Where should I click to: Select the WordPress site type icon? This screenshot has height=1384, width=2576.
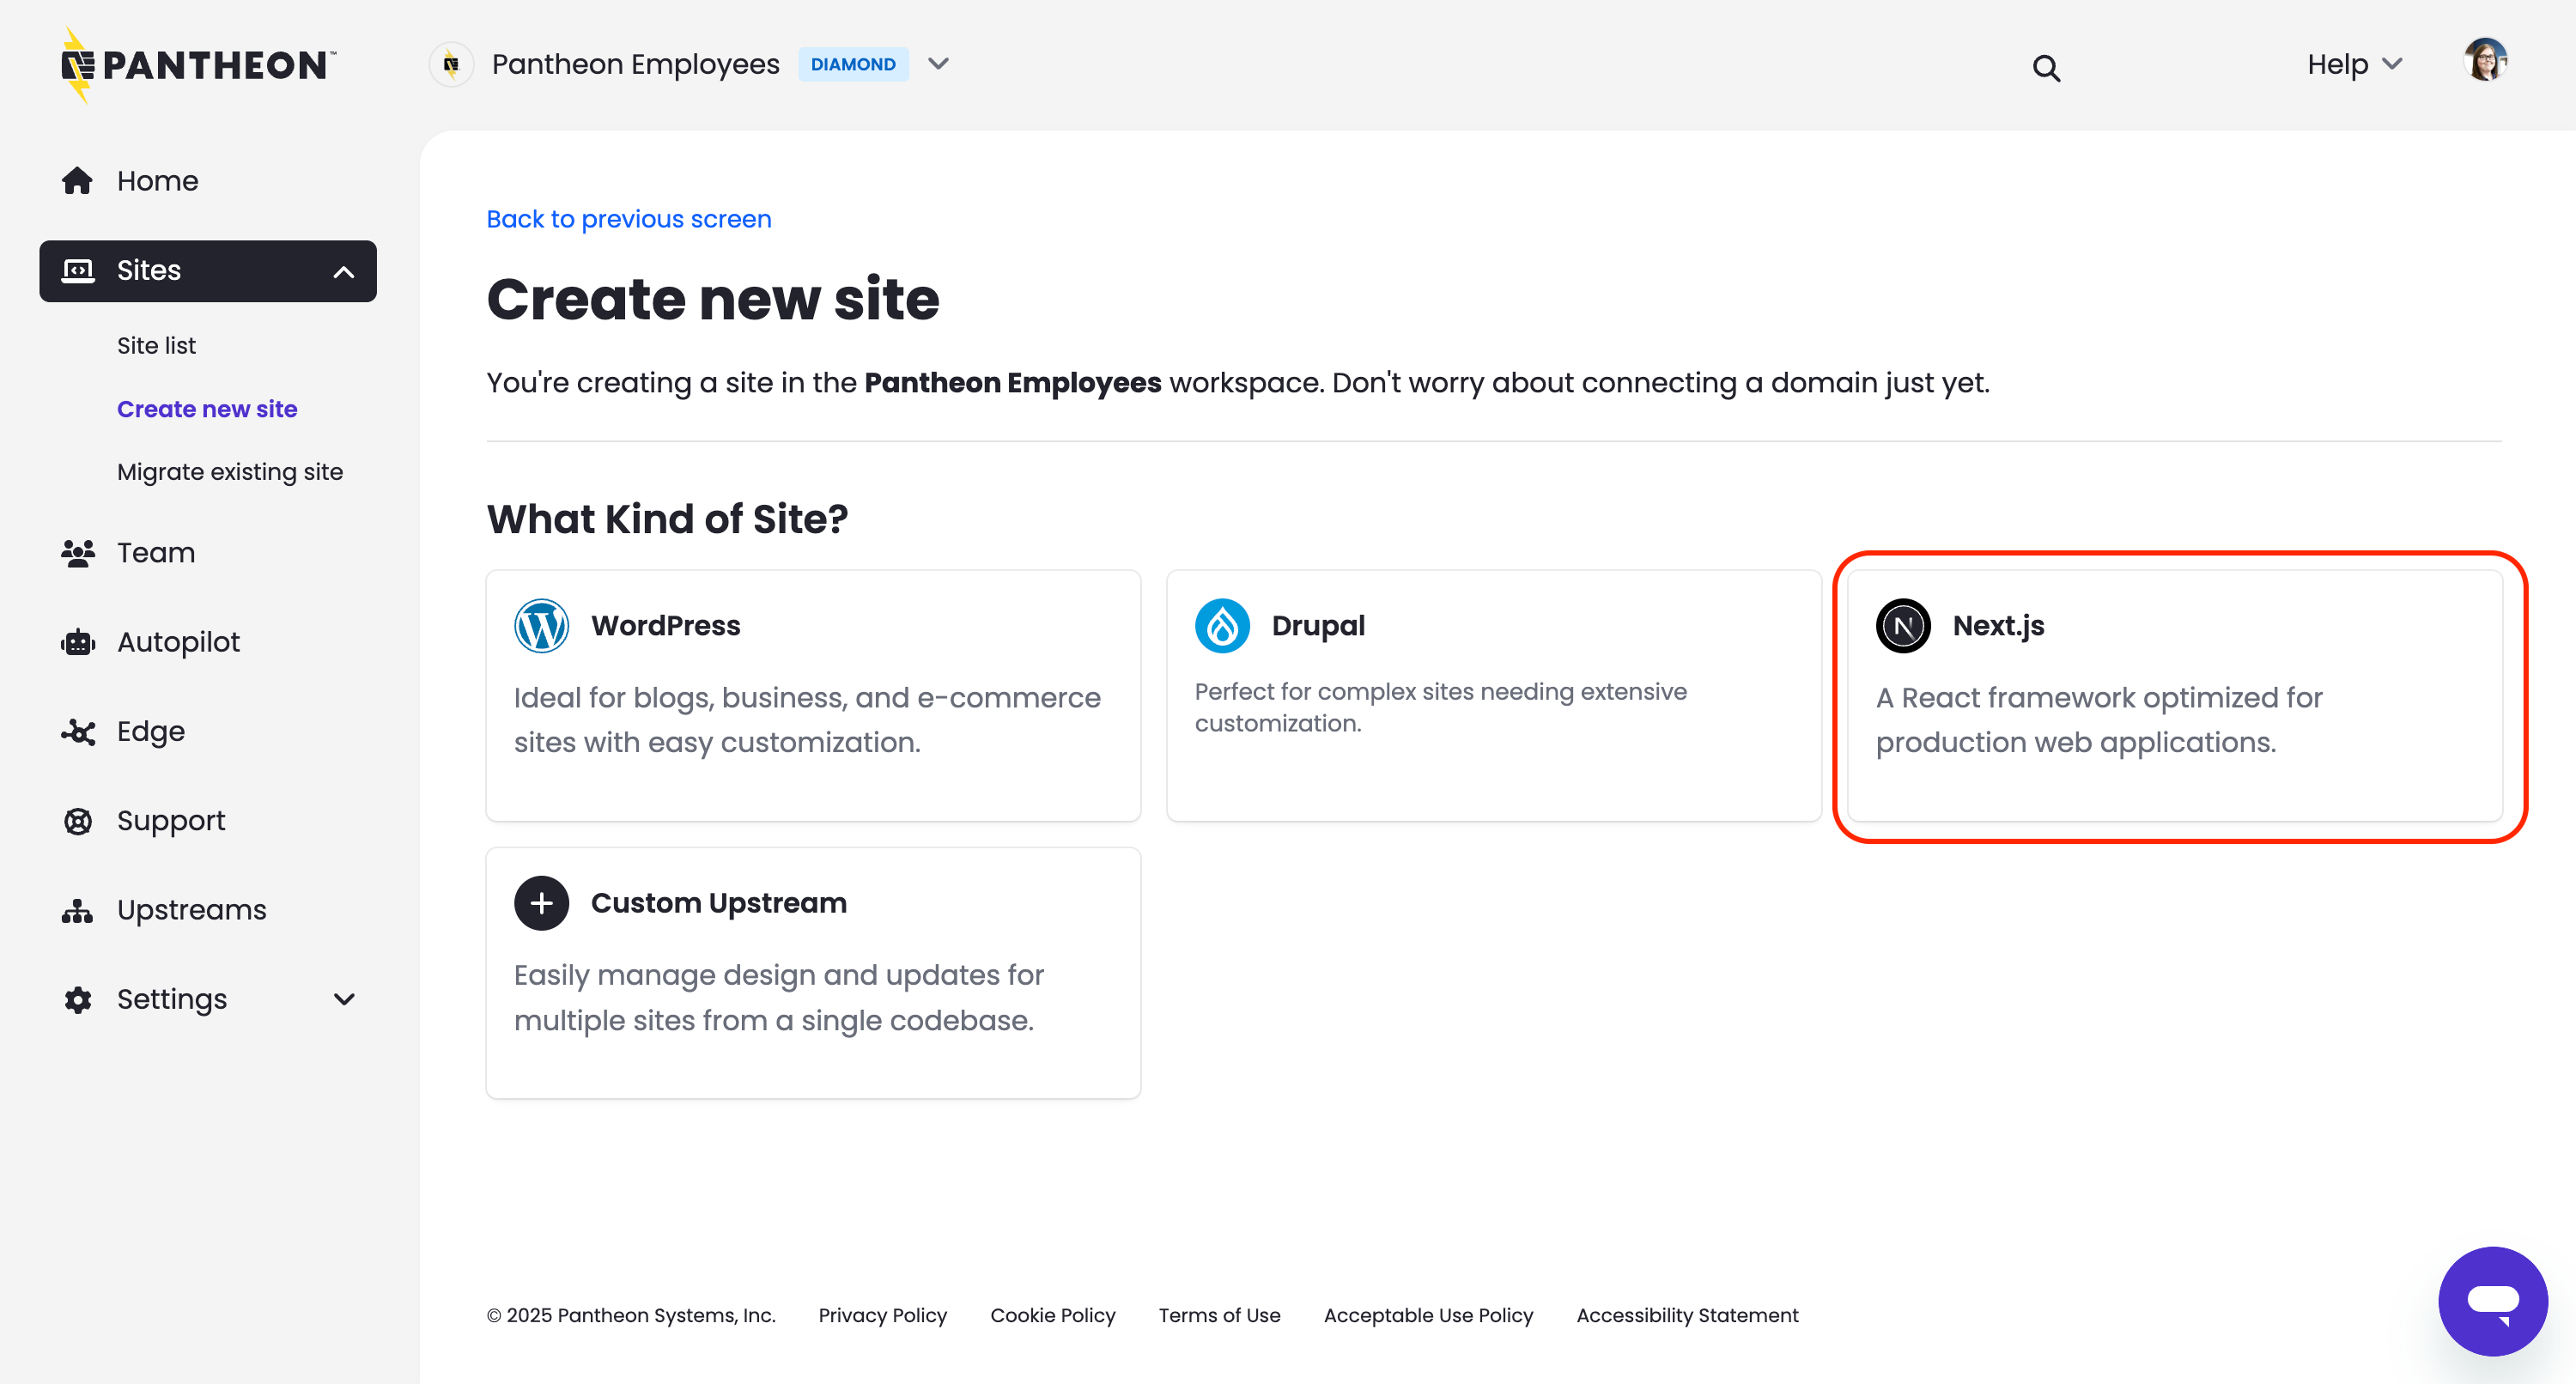pyautogui.click(x=541, y=625)
